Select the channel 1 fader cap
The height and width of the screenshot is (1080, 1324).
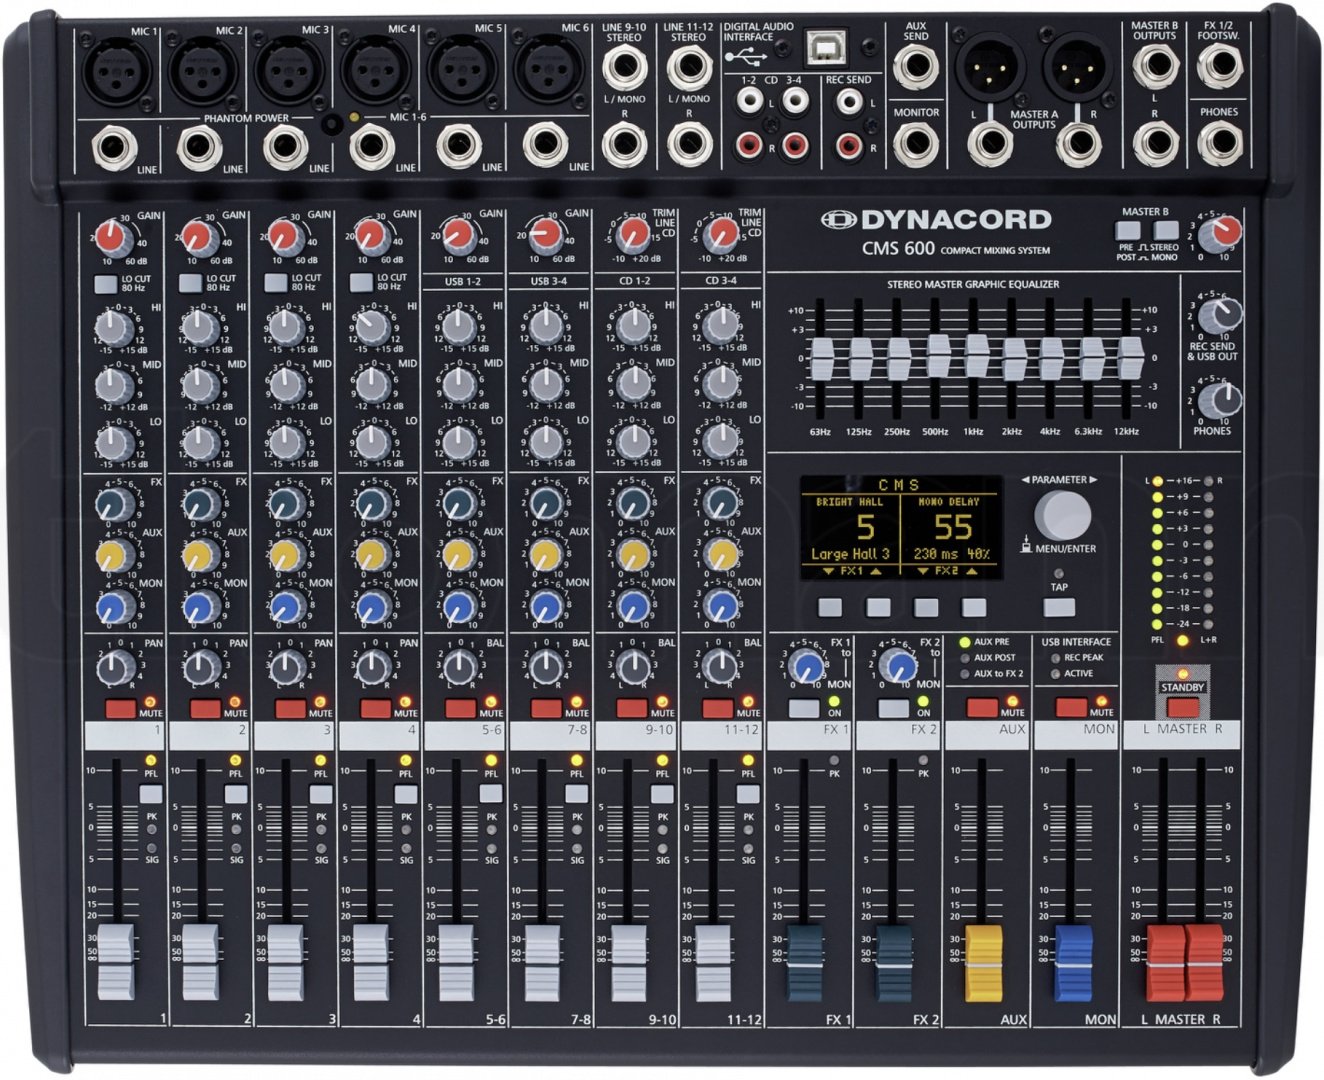point(115,962)
